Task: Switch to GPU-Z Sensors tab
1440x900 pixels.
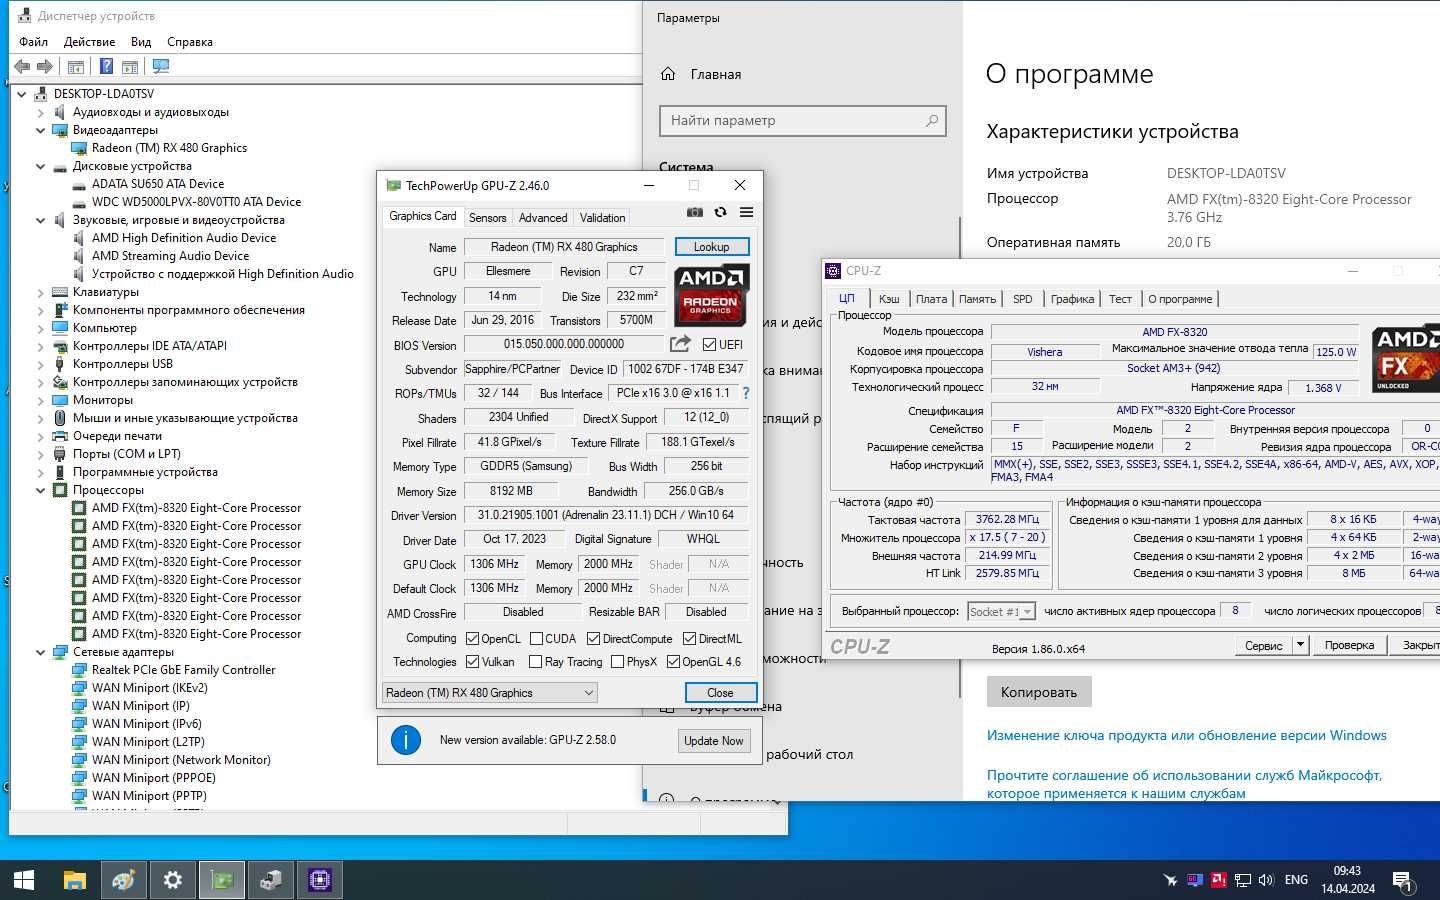Action: (487, 217)
